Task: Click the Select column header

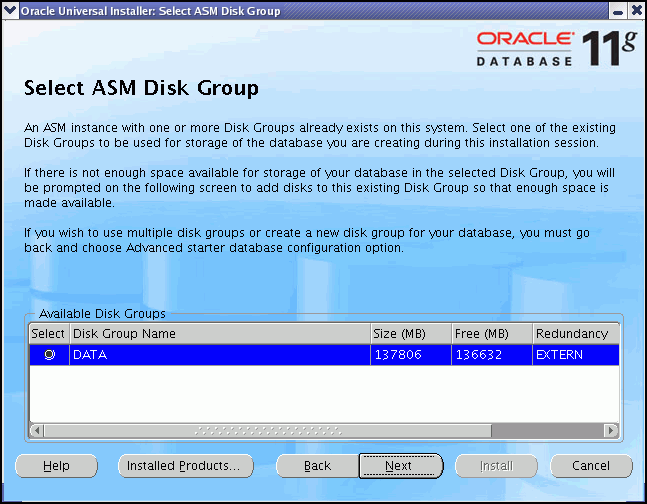Action: [48, 334]
